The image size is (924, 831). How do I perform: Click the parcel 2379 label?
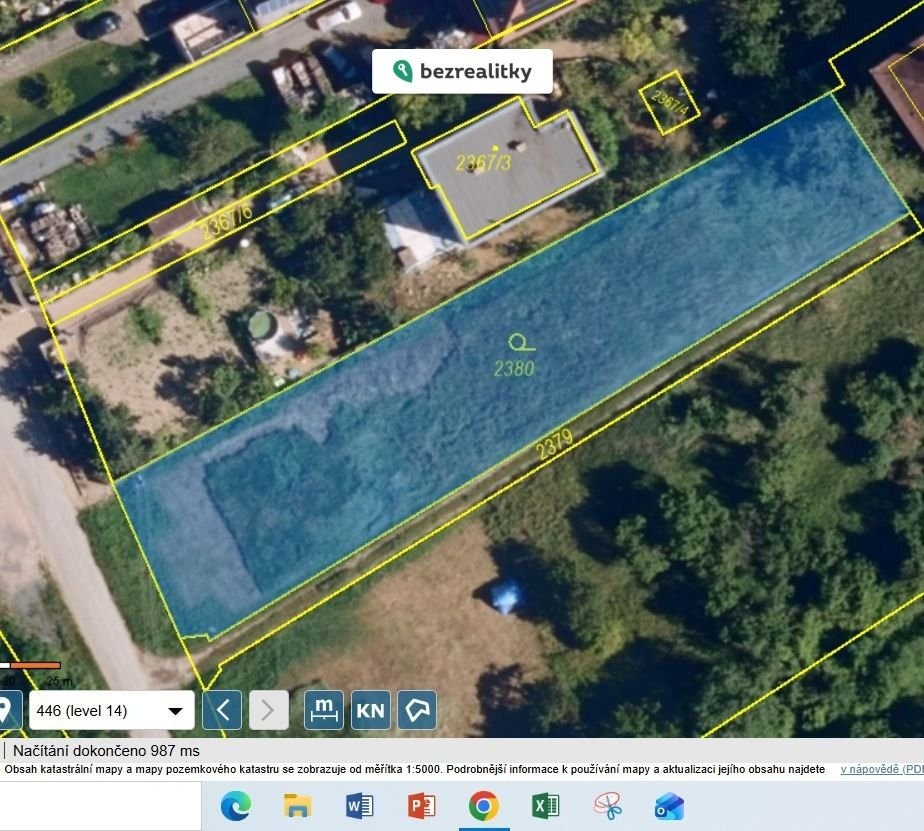tap(554, 445)
